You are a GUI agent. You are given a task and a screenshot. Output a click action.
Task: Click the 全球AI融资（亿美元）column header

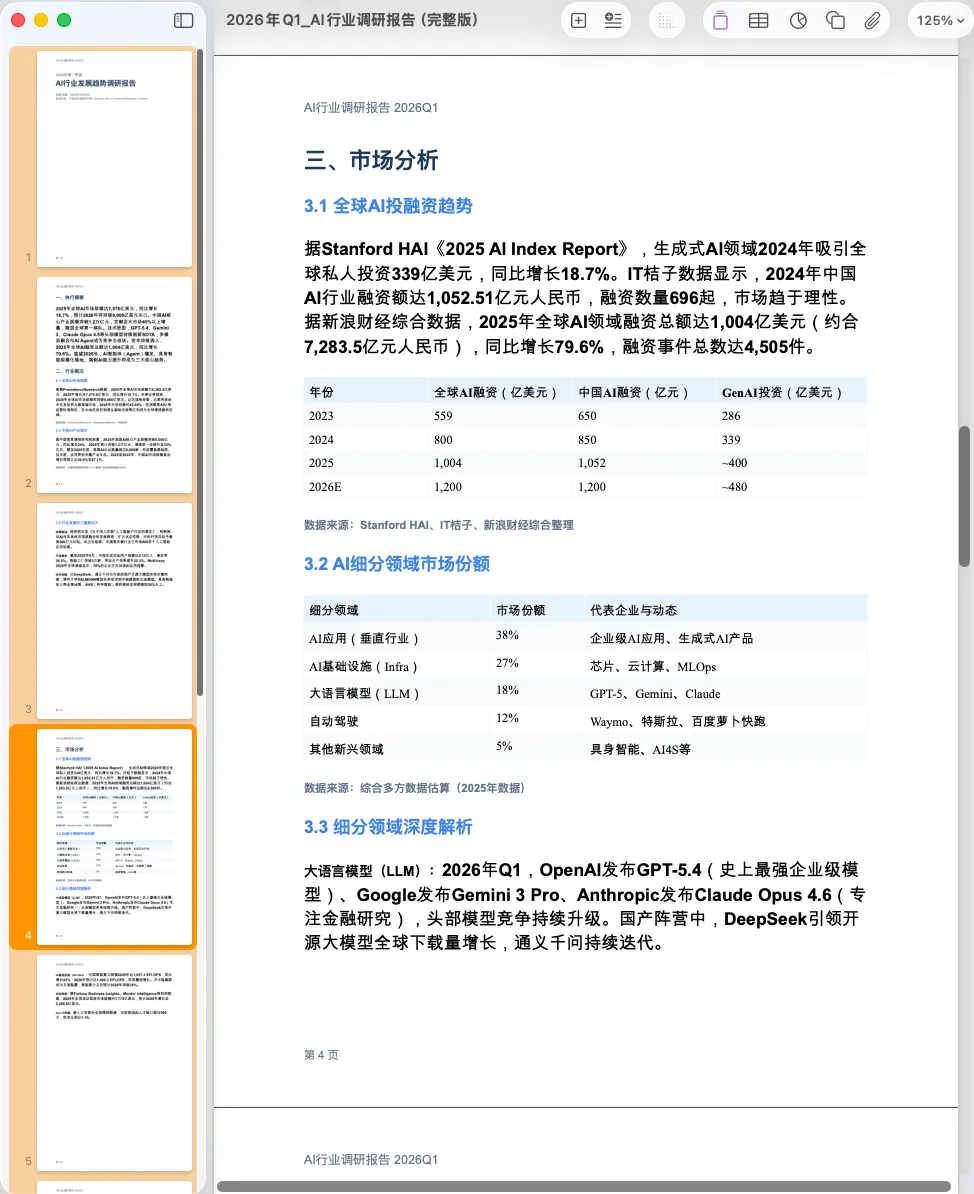click(496, 392)
